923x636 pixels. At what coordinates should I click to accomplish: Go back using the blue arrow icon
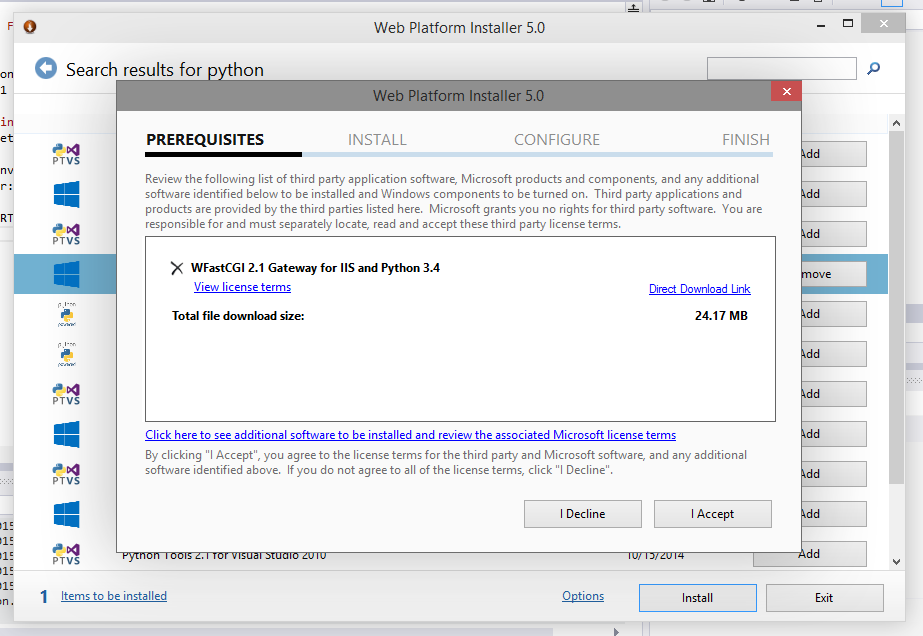coord(46,68)
